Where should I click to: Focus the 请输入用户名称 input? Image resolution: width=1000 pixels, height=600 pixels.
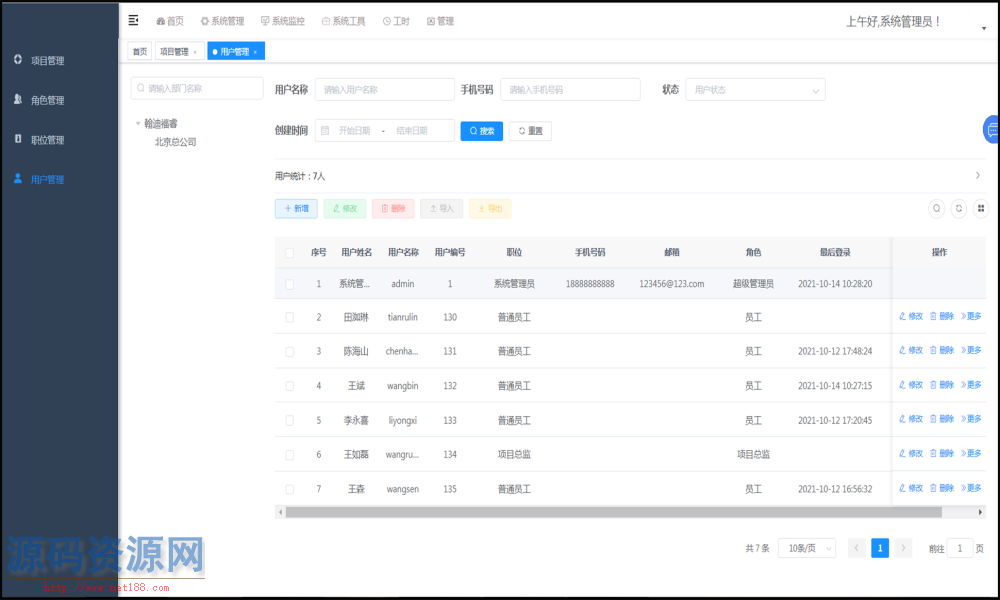pos(385,90)
